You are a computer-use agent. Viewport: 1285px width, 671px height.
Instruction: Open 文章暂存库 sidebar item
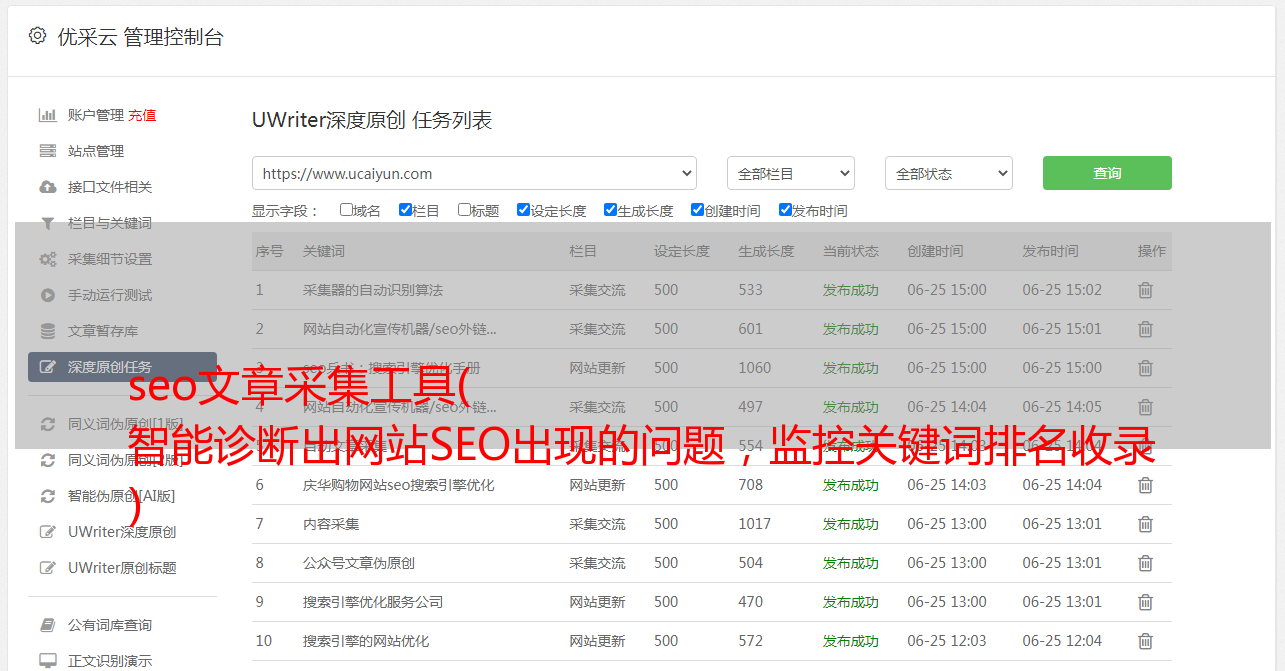[103, 331]
